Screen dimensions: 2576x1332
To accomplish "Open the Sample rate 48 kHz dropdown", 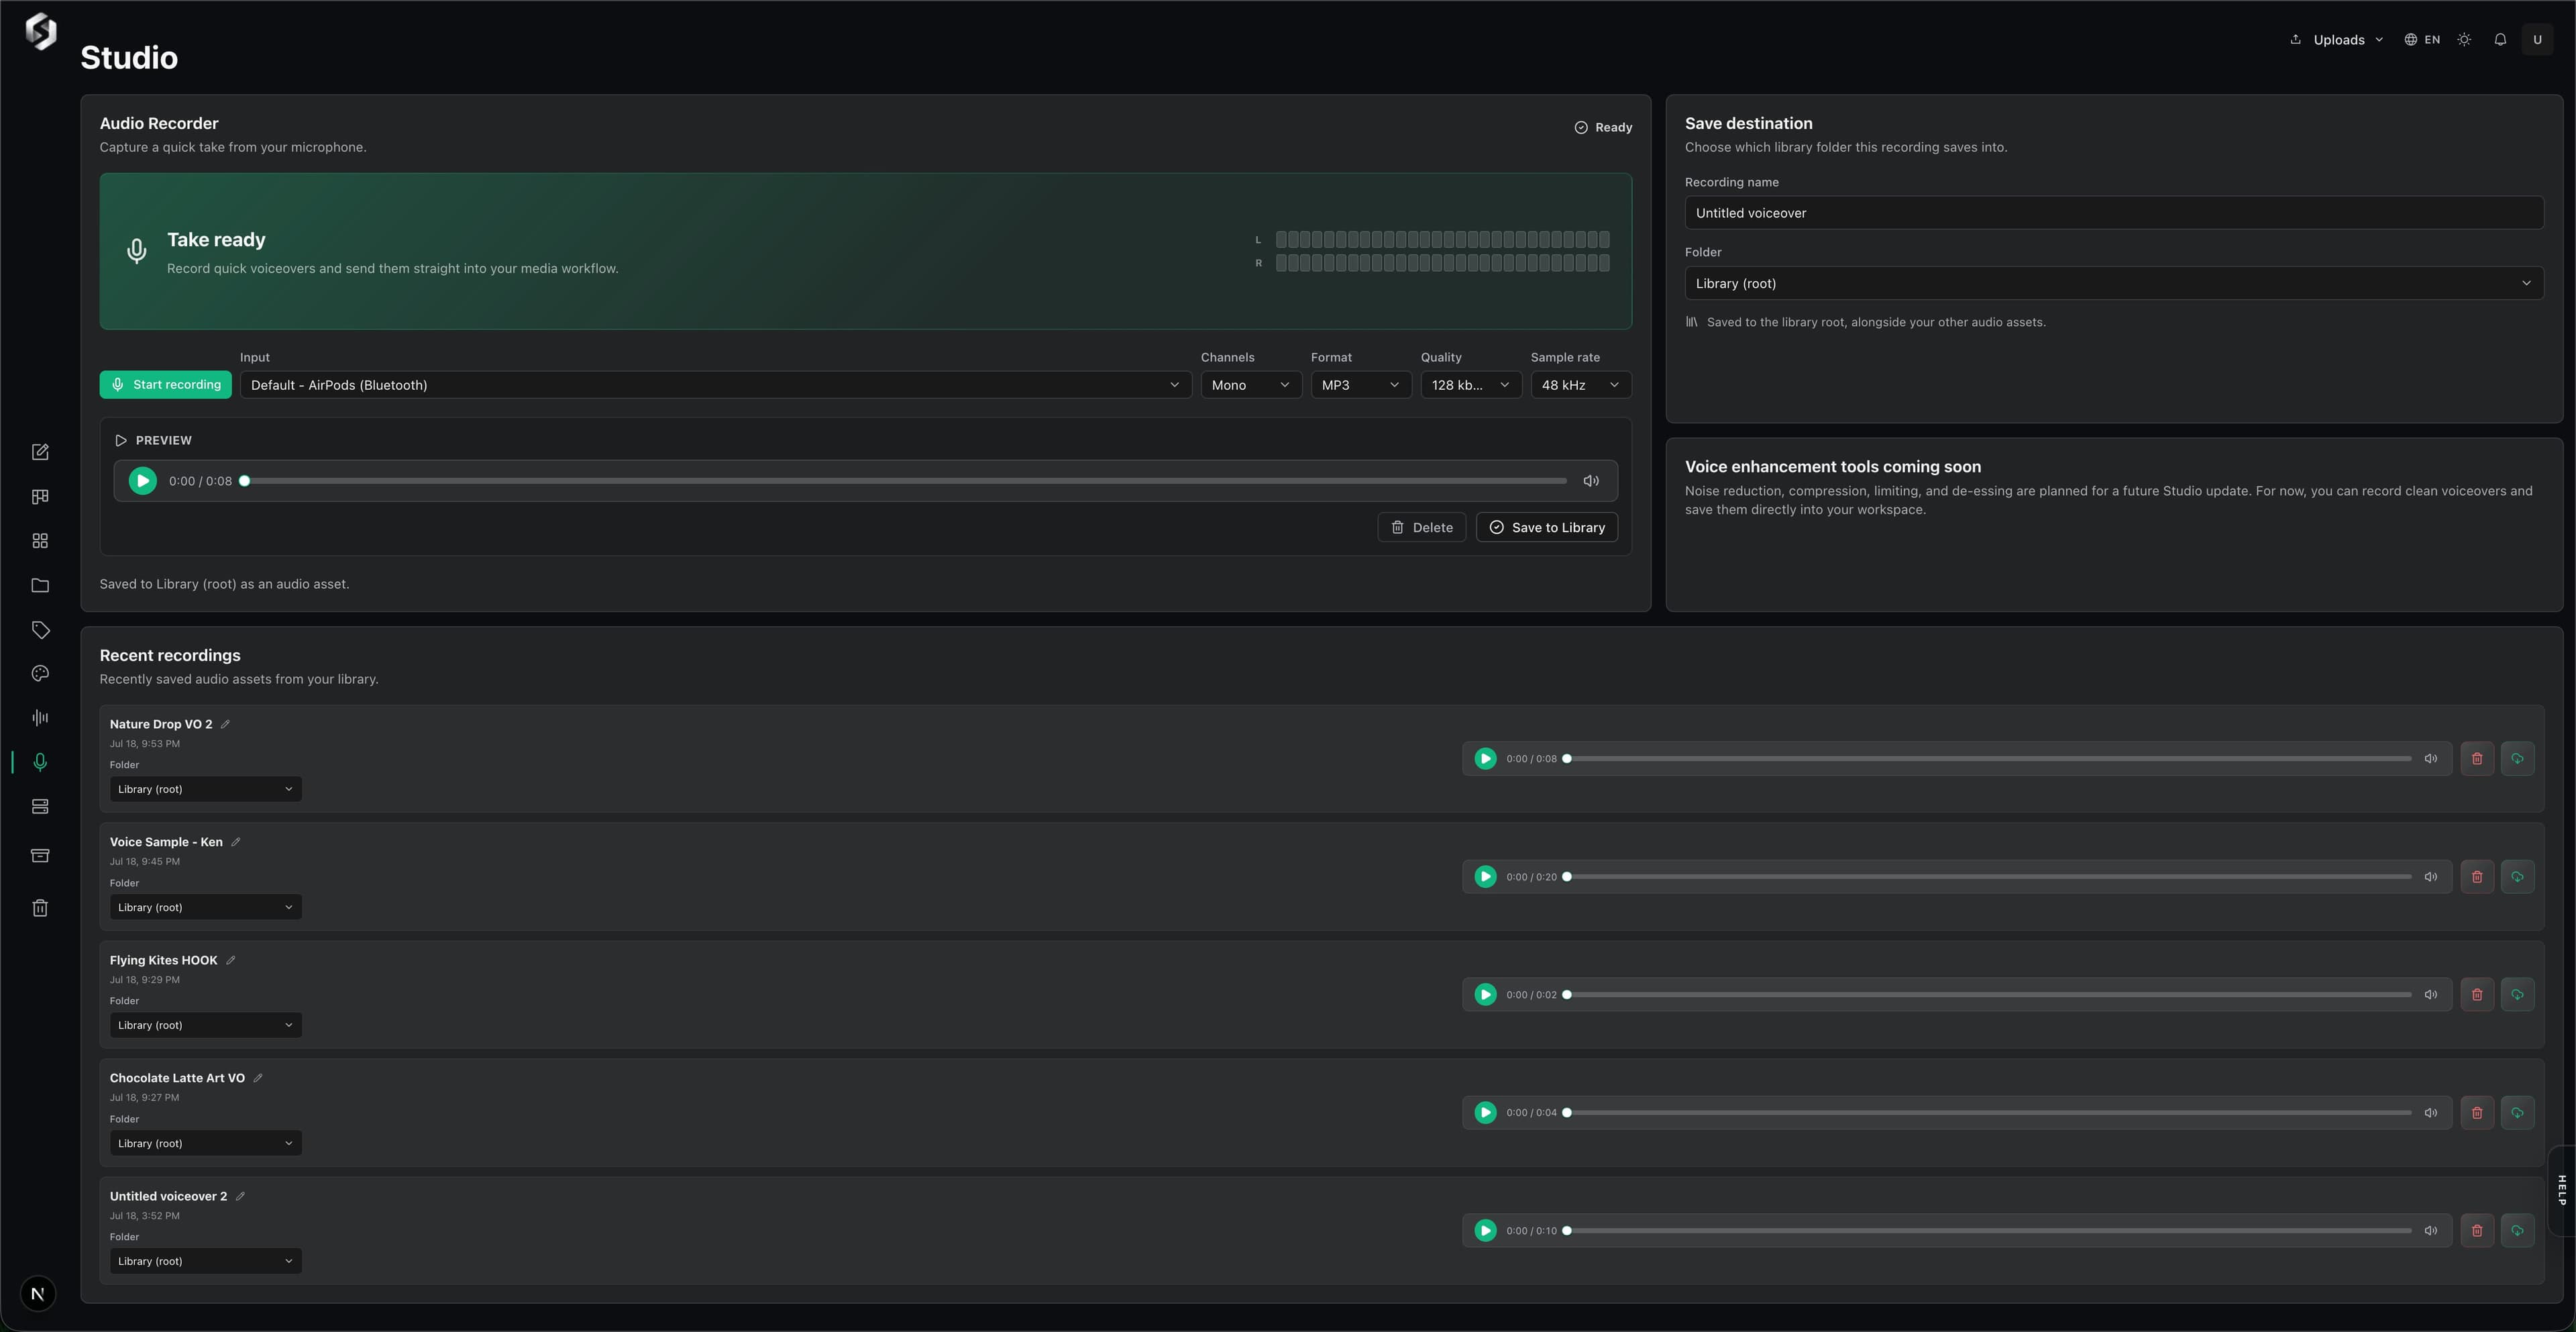I will tap(1581, 385).
